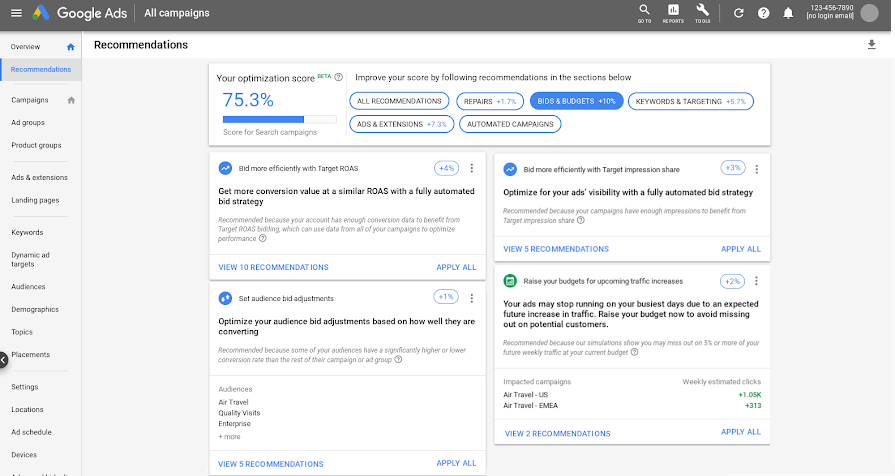Open the Tools wrench icon
Image resolution: width=895 pixels, height=476 pixels.
703,13
